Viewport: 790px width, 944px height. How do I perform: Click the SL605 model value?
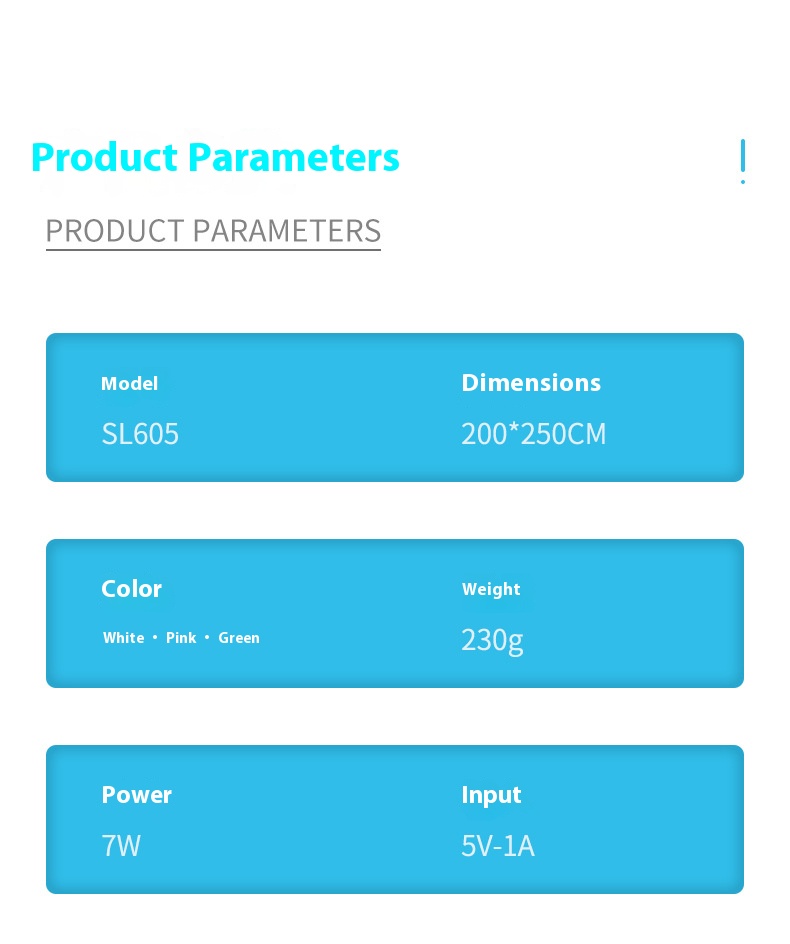click(140, 433)
